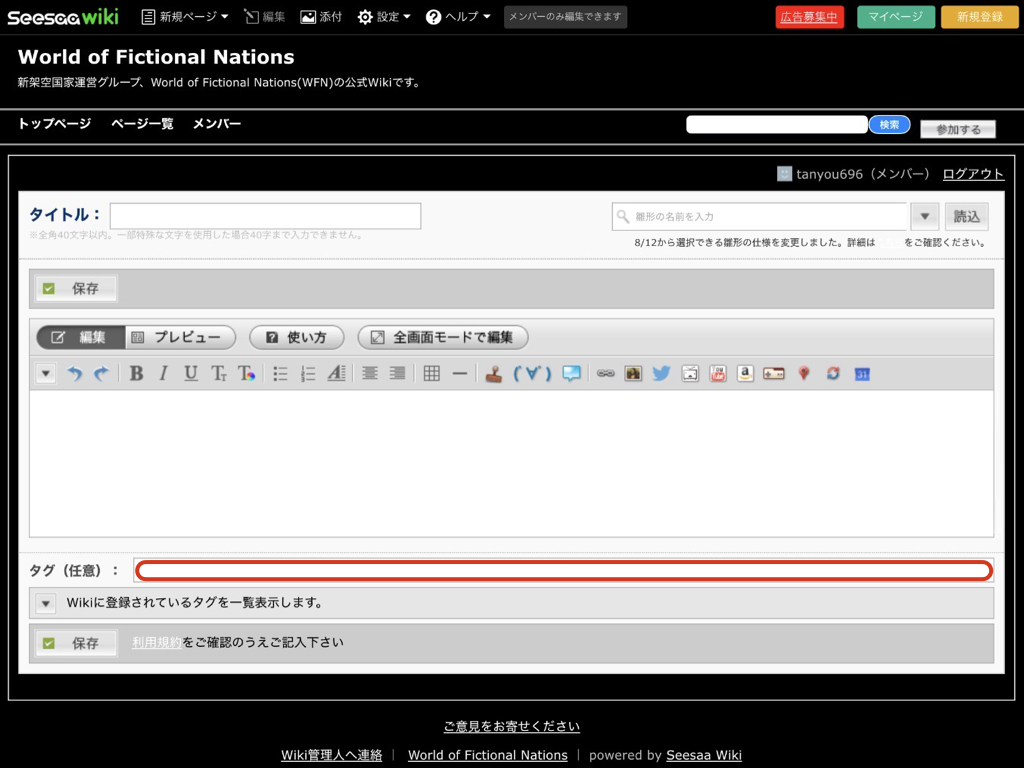
Task: Go to トップページ
Action: (x=54, y=123)
